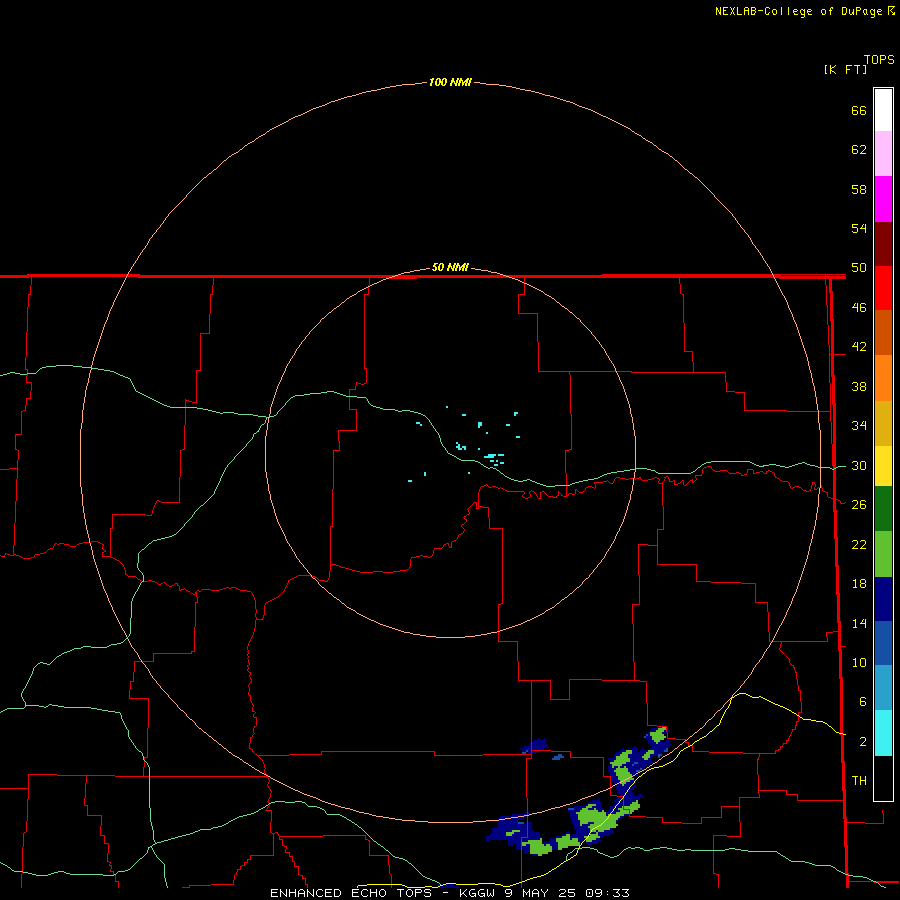Viewport: 900px width, 900px height.
Task: Click the bright red legend swatch
Action: click(x=883, y=288)
